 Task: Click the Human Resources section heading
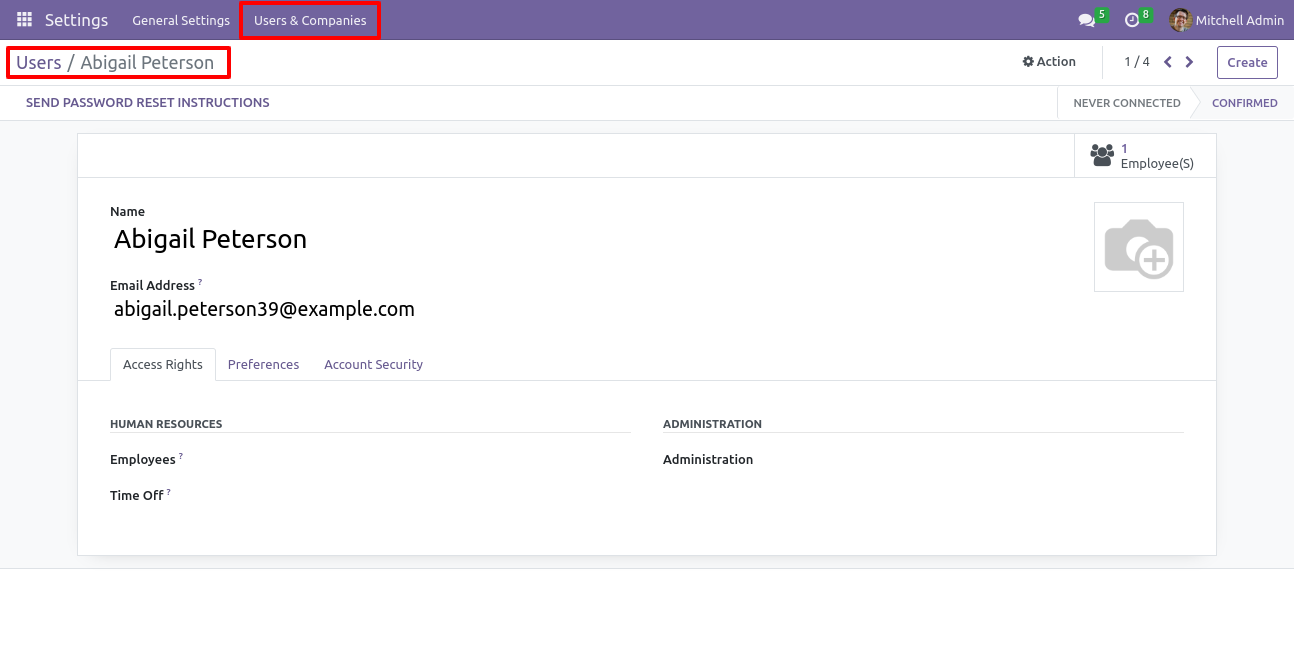click(166, 424)
